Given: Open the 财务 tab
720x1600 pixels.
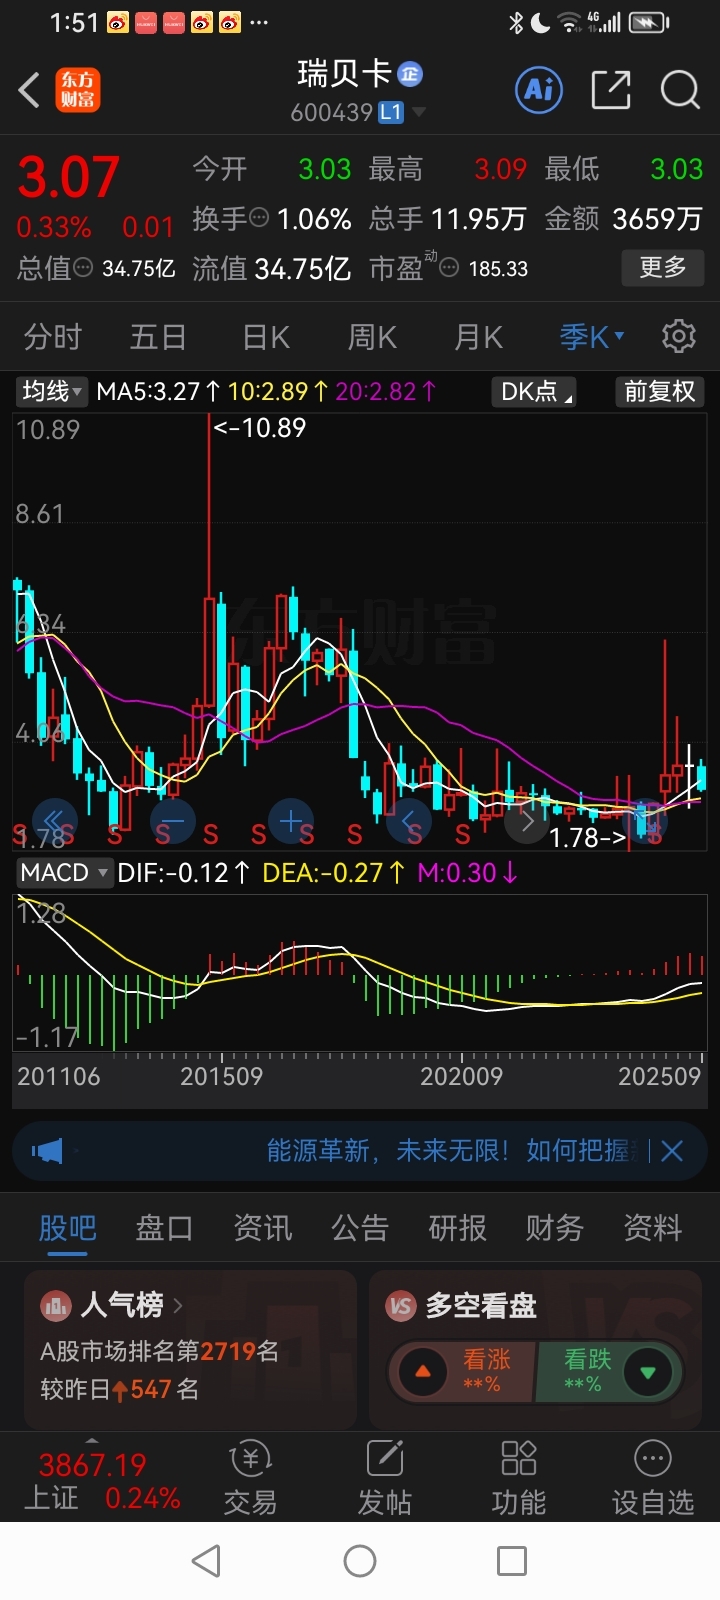Looking at the screenshot, I should point(555,1228).
